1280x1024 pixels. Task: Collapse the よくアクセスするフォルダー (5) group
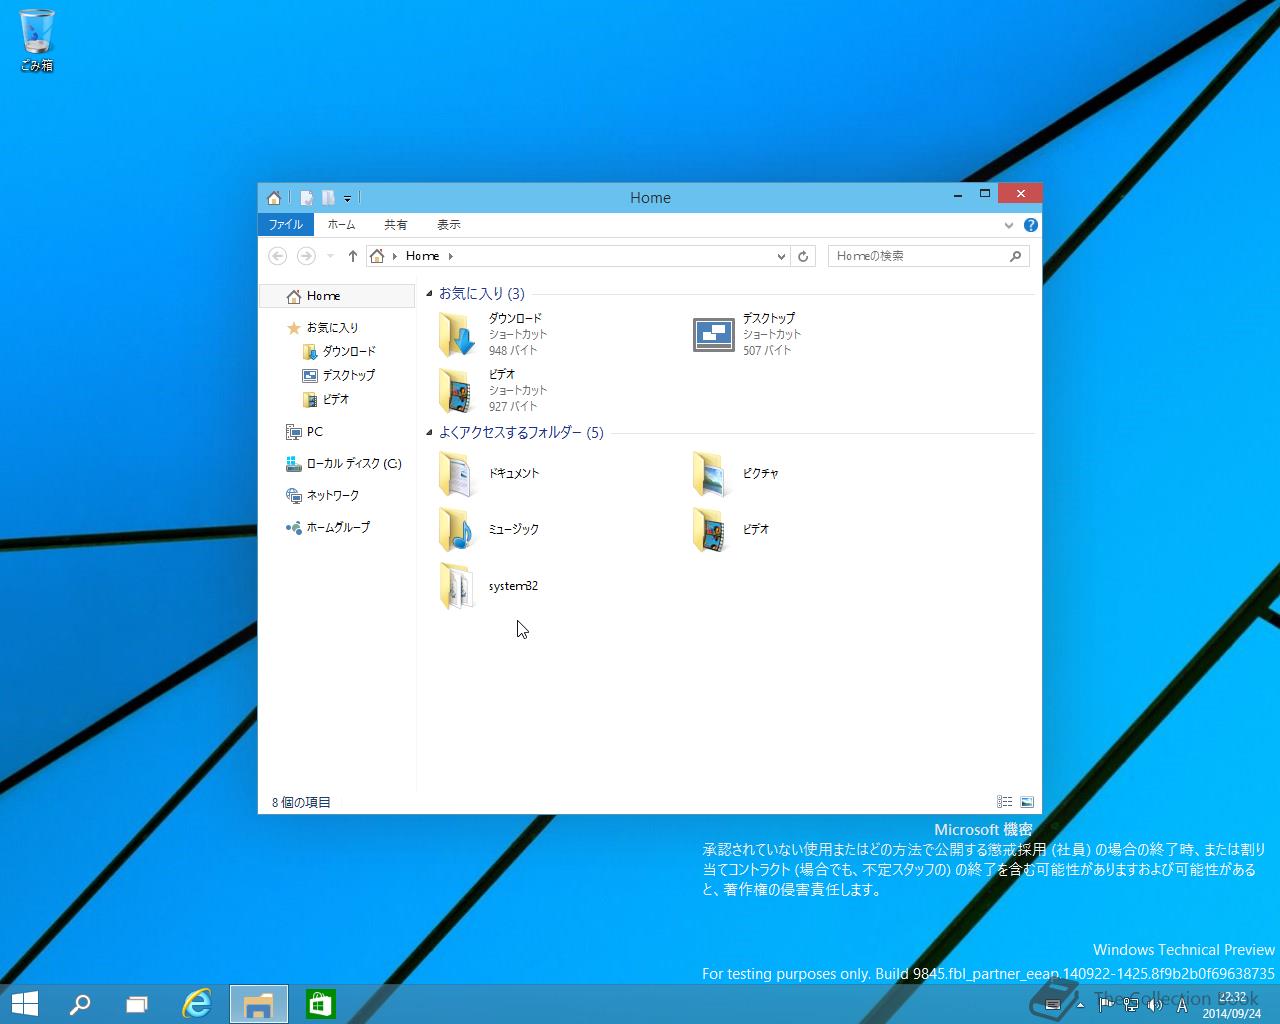pos(430,433)
